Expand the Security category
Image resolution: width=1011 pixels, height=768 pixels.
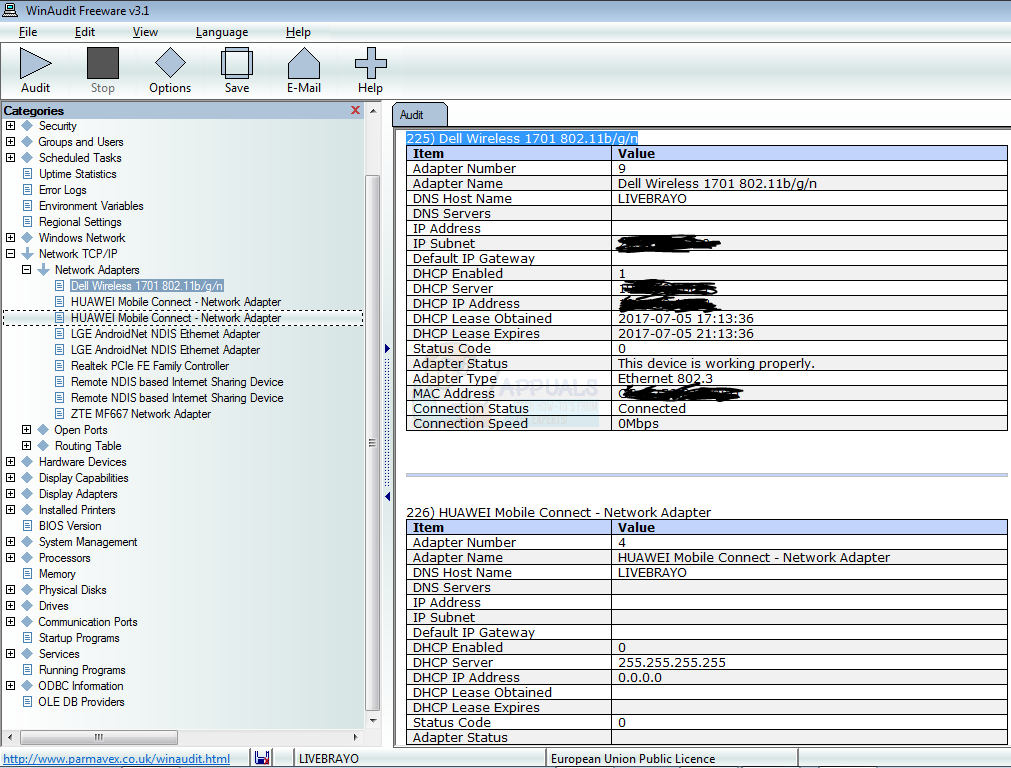point(9,126)
